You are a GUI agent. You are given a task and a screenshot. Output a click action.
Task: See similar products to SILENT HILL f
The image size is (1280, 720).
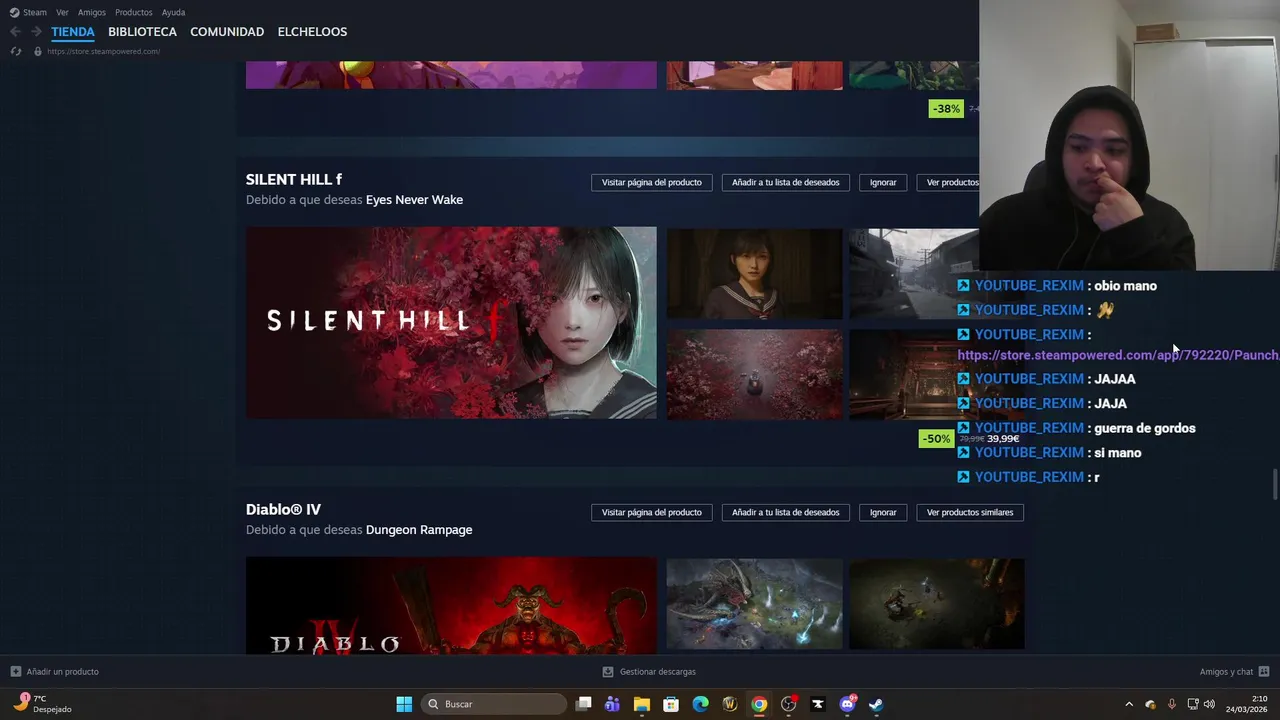coord(948,182)
